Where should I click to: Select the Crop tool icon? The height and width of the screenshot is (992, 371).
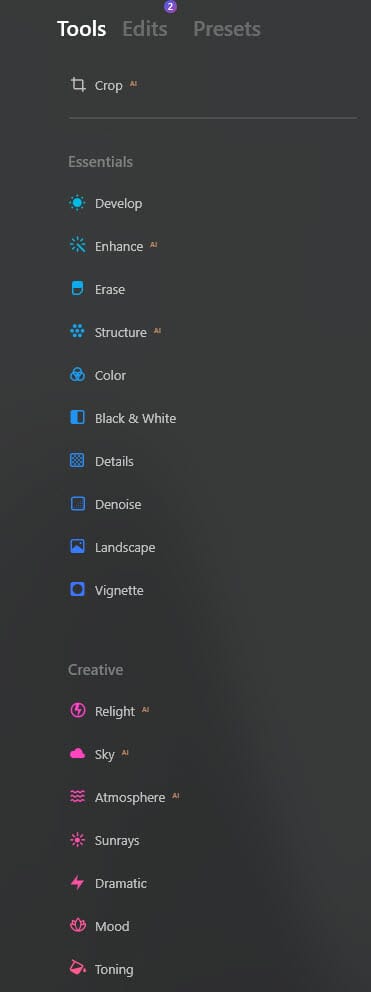tap(78, 85)
